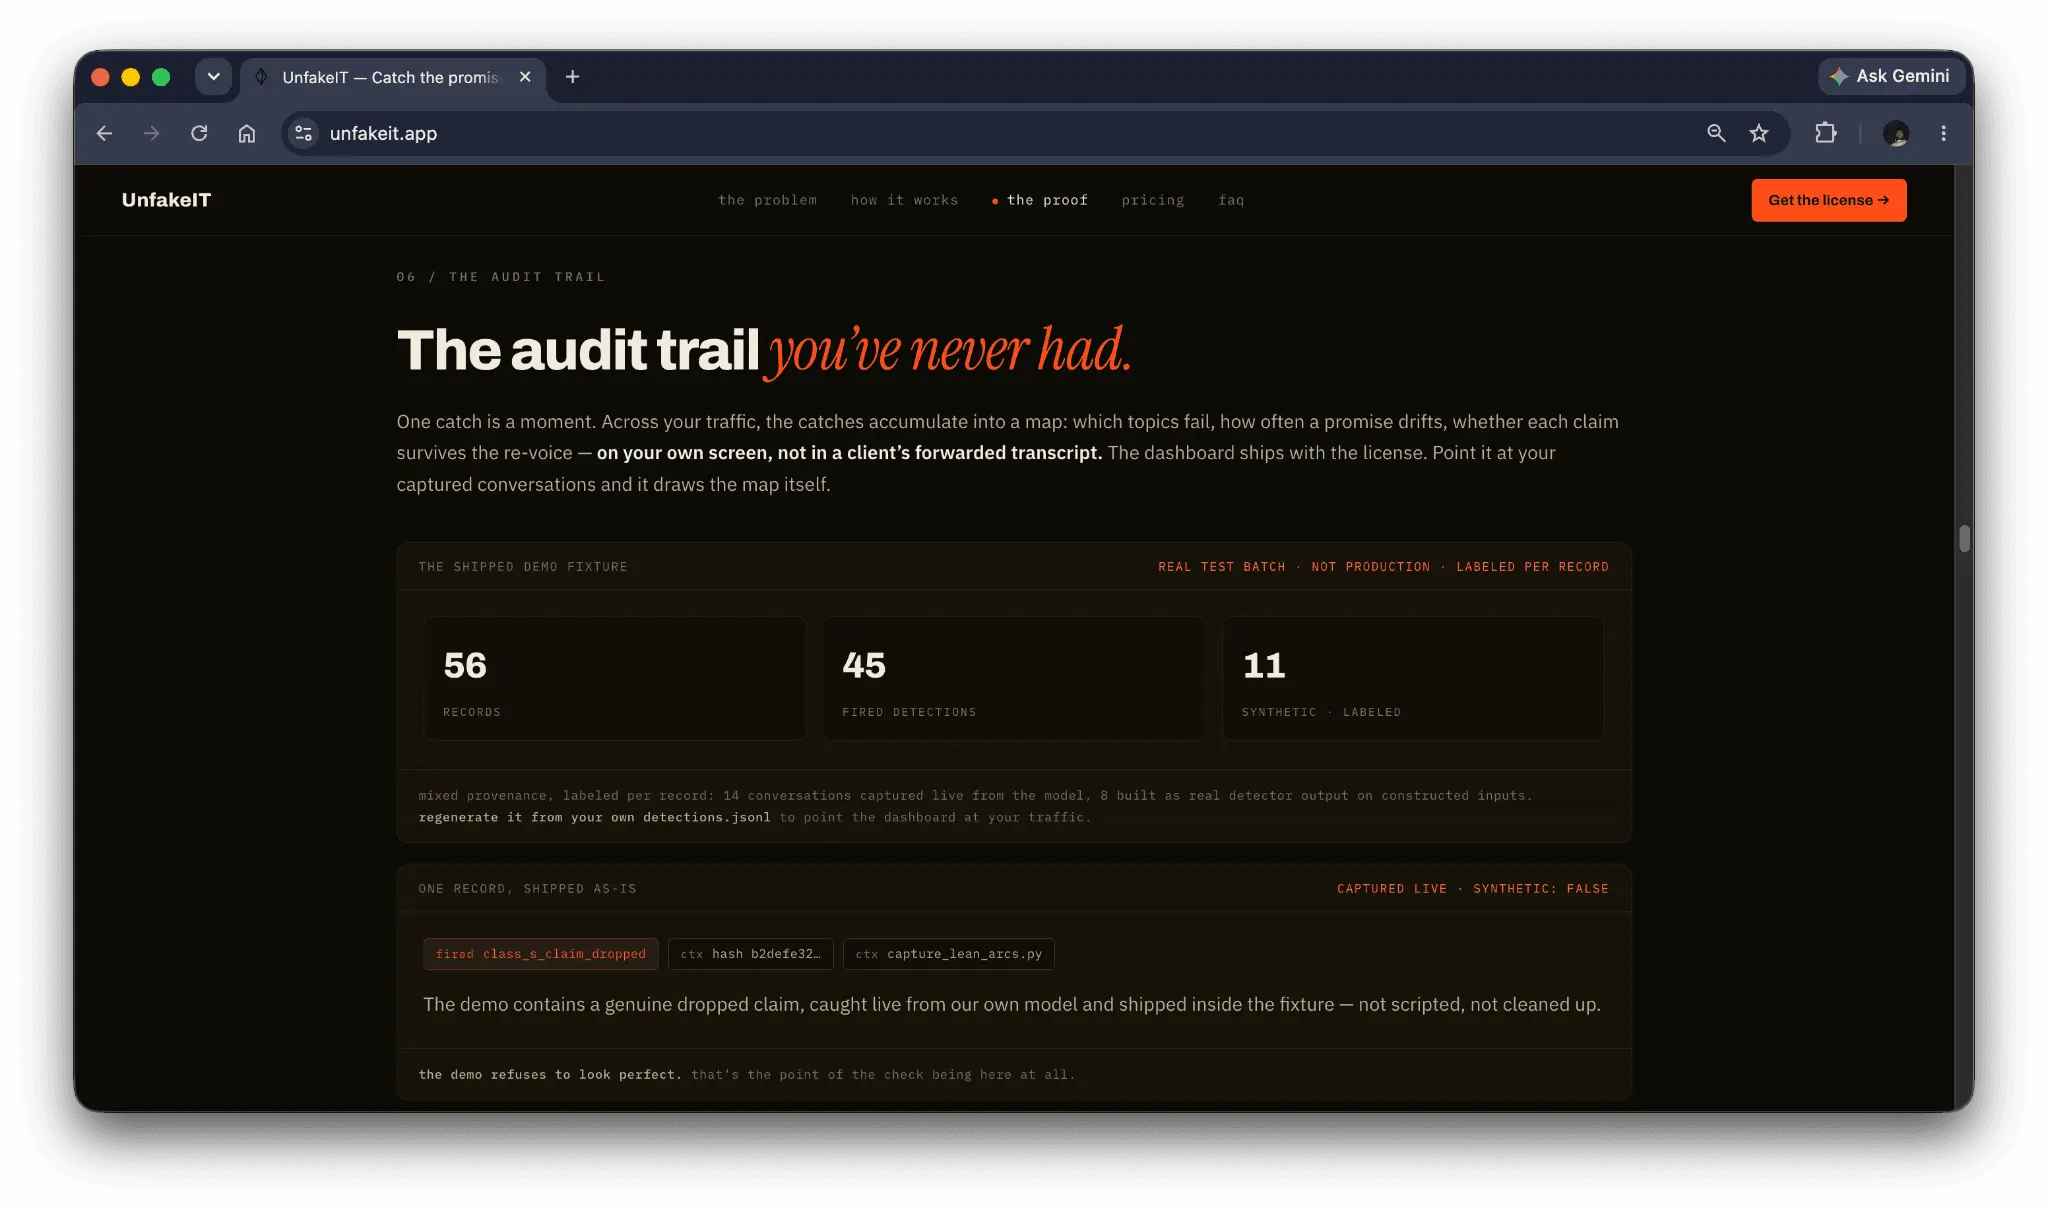Click 'regenerate it from your own detections.jsonl' text
This screenshot has width=2048, height=1210.
coord(594,818)
